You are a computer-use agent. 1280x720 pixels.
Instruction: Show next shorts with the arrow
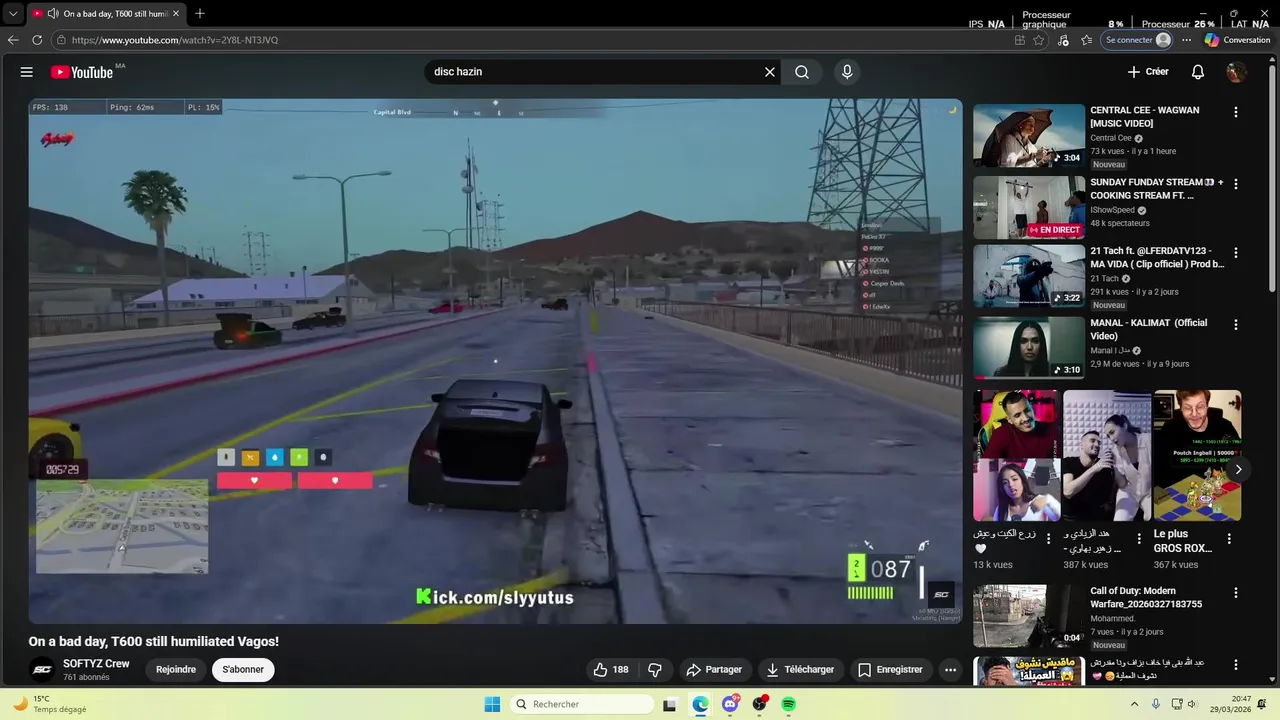pos(1238,469)
